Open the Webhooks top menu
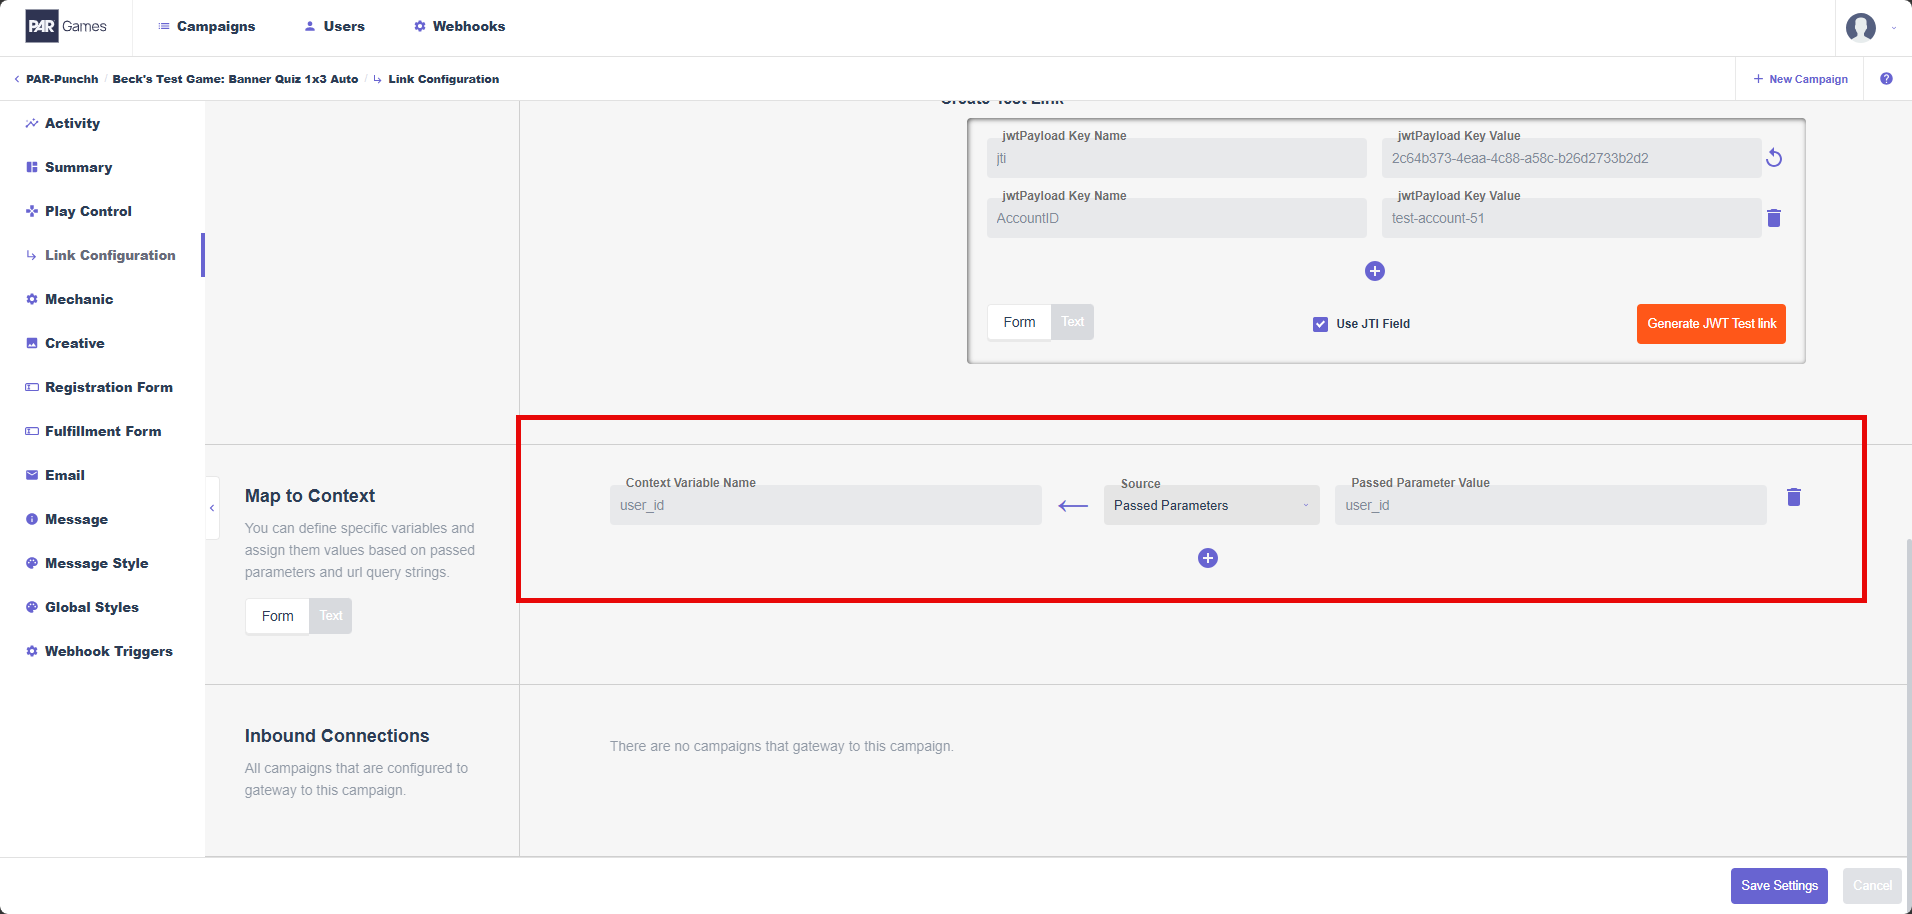 [459, 26]
